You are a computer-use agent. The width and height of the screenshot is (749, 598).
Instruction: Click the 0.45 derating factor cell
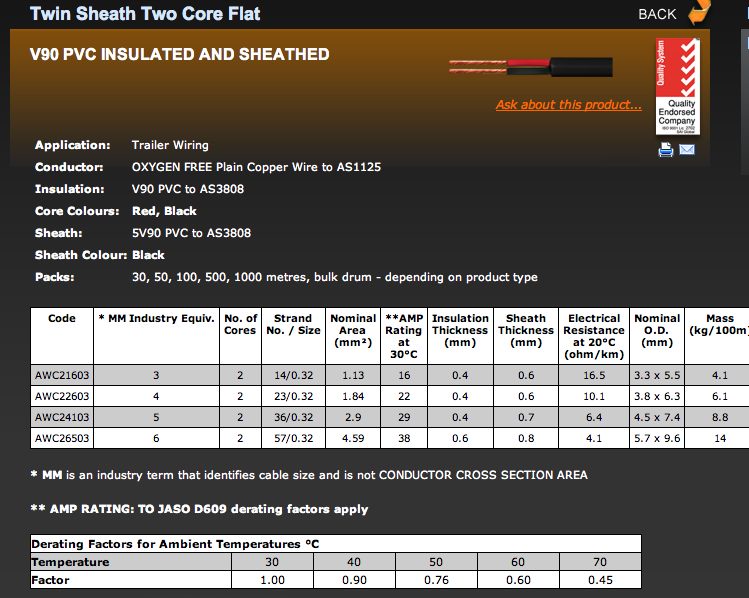point(599,580)
